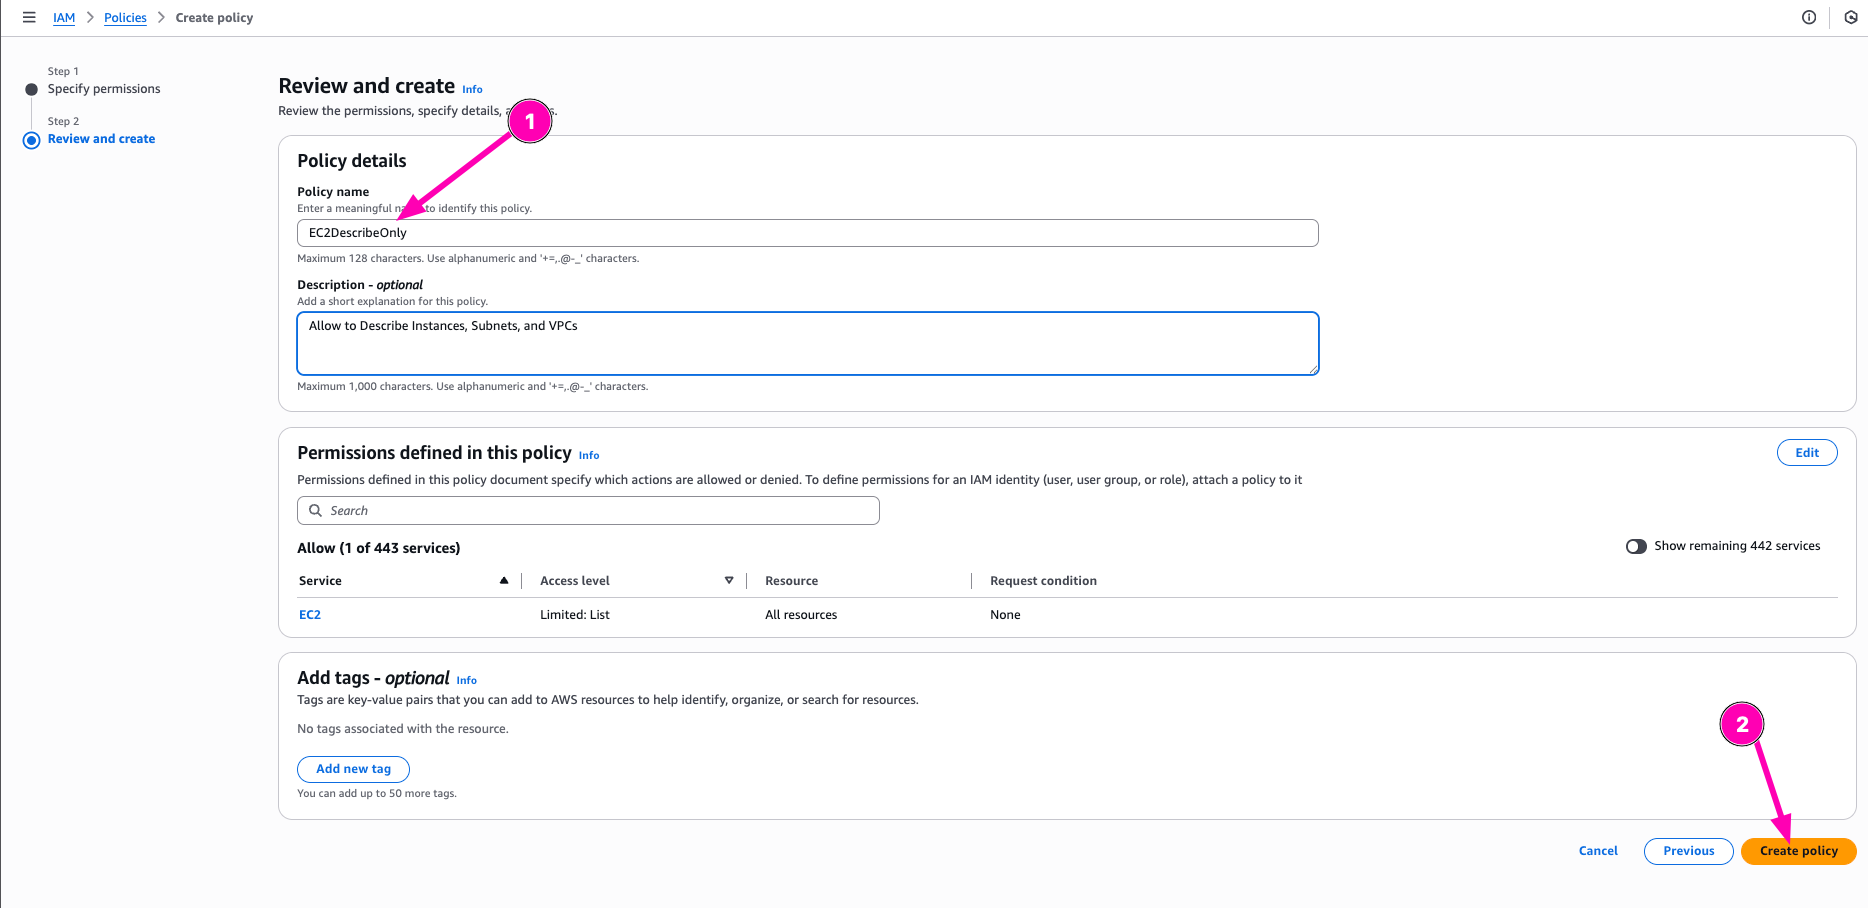Toggle Show remaining 442 services
Screen dimensions: 1868x908
(1636, 546)
